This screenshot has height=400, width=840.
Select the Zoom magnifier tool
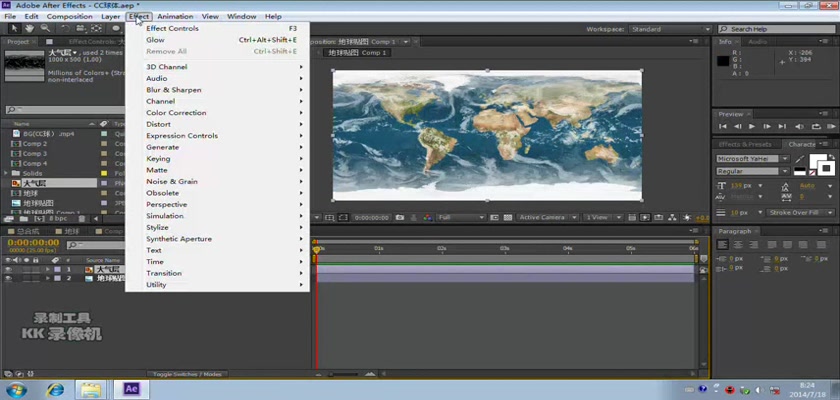coord(45,28)
